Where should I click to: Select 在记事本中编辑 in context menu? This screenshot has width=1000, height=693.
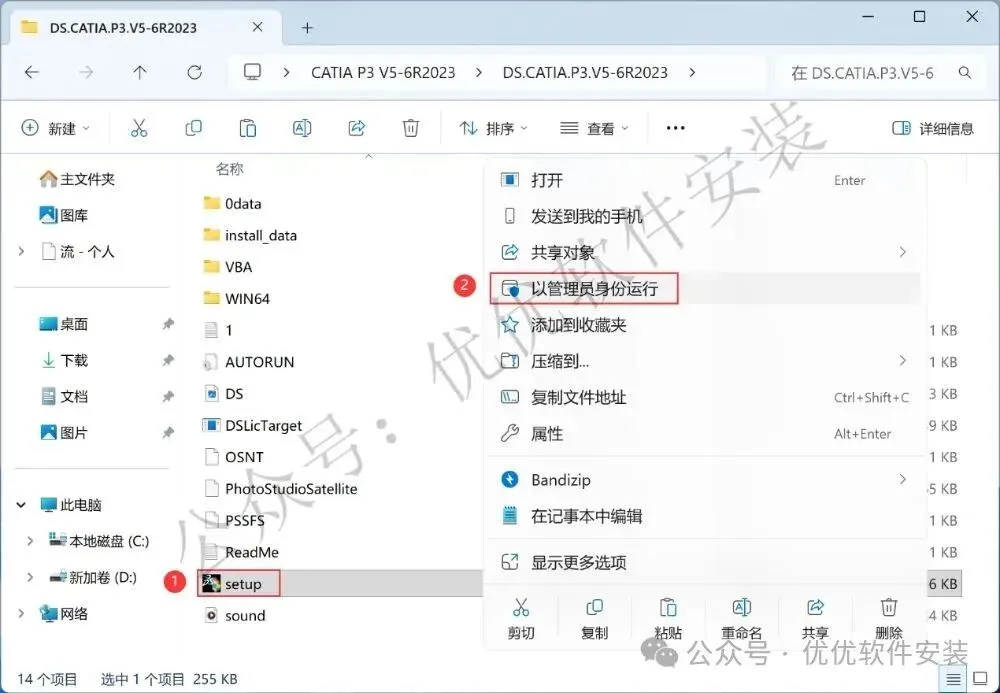click(705, 516)
